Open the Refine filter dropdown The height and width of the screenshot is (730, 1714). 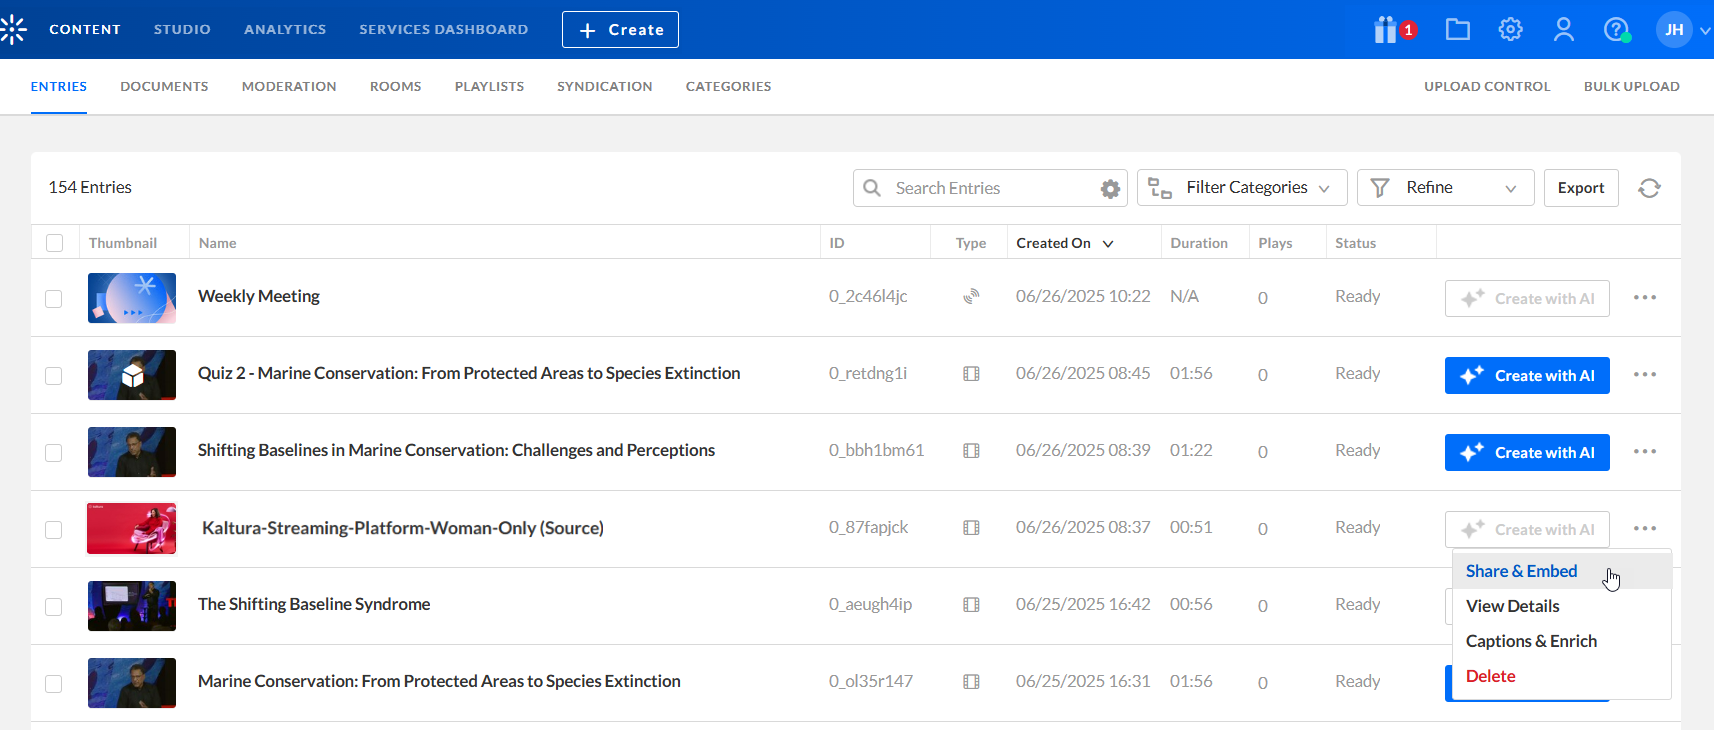coord(1445,188)
